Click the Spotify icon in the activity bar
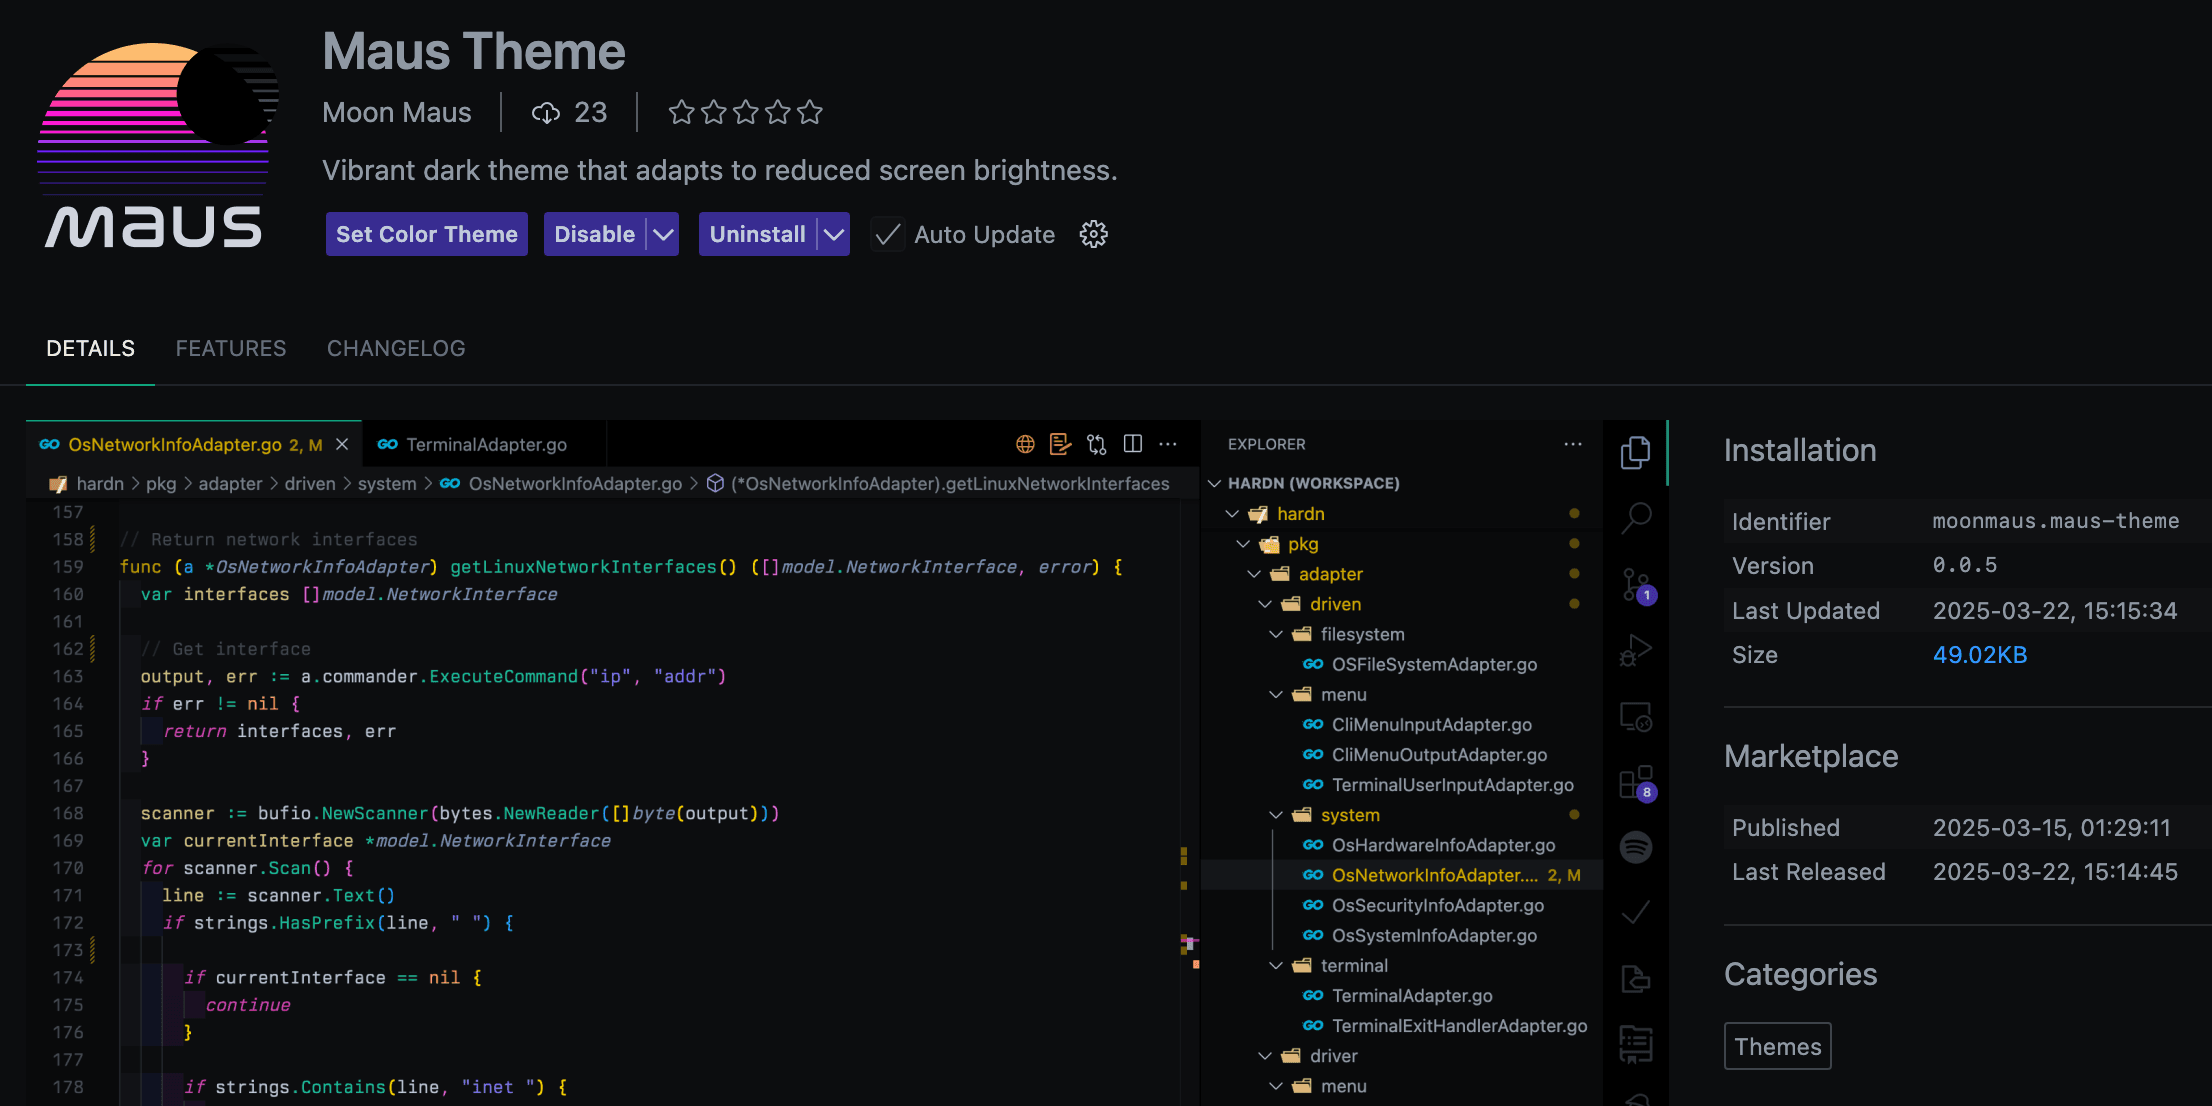 [1637, 845]
